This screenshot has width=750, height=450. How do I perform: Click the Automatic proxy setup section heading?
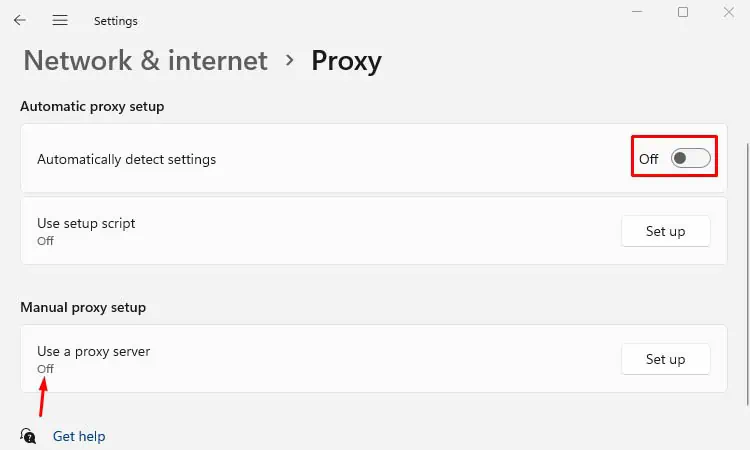92,106
